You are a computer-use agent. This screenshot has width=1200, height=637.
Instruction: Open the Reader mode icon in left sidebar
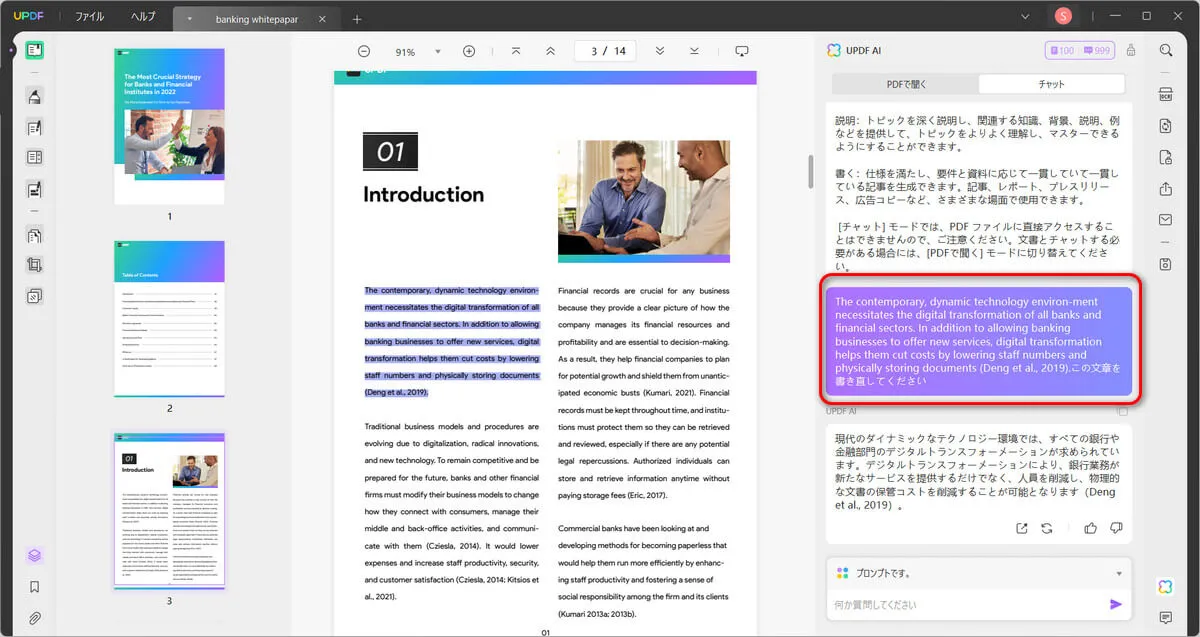(35, 50)
